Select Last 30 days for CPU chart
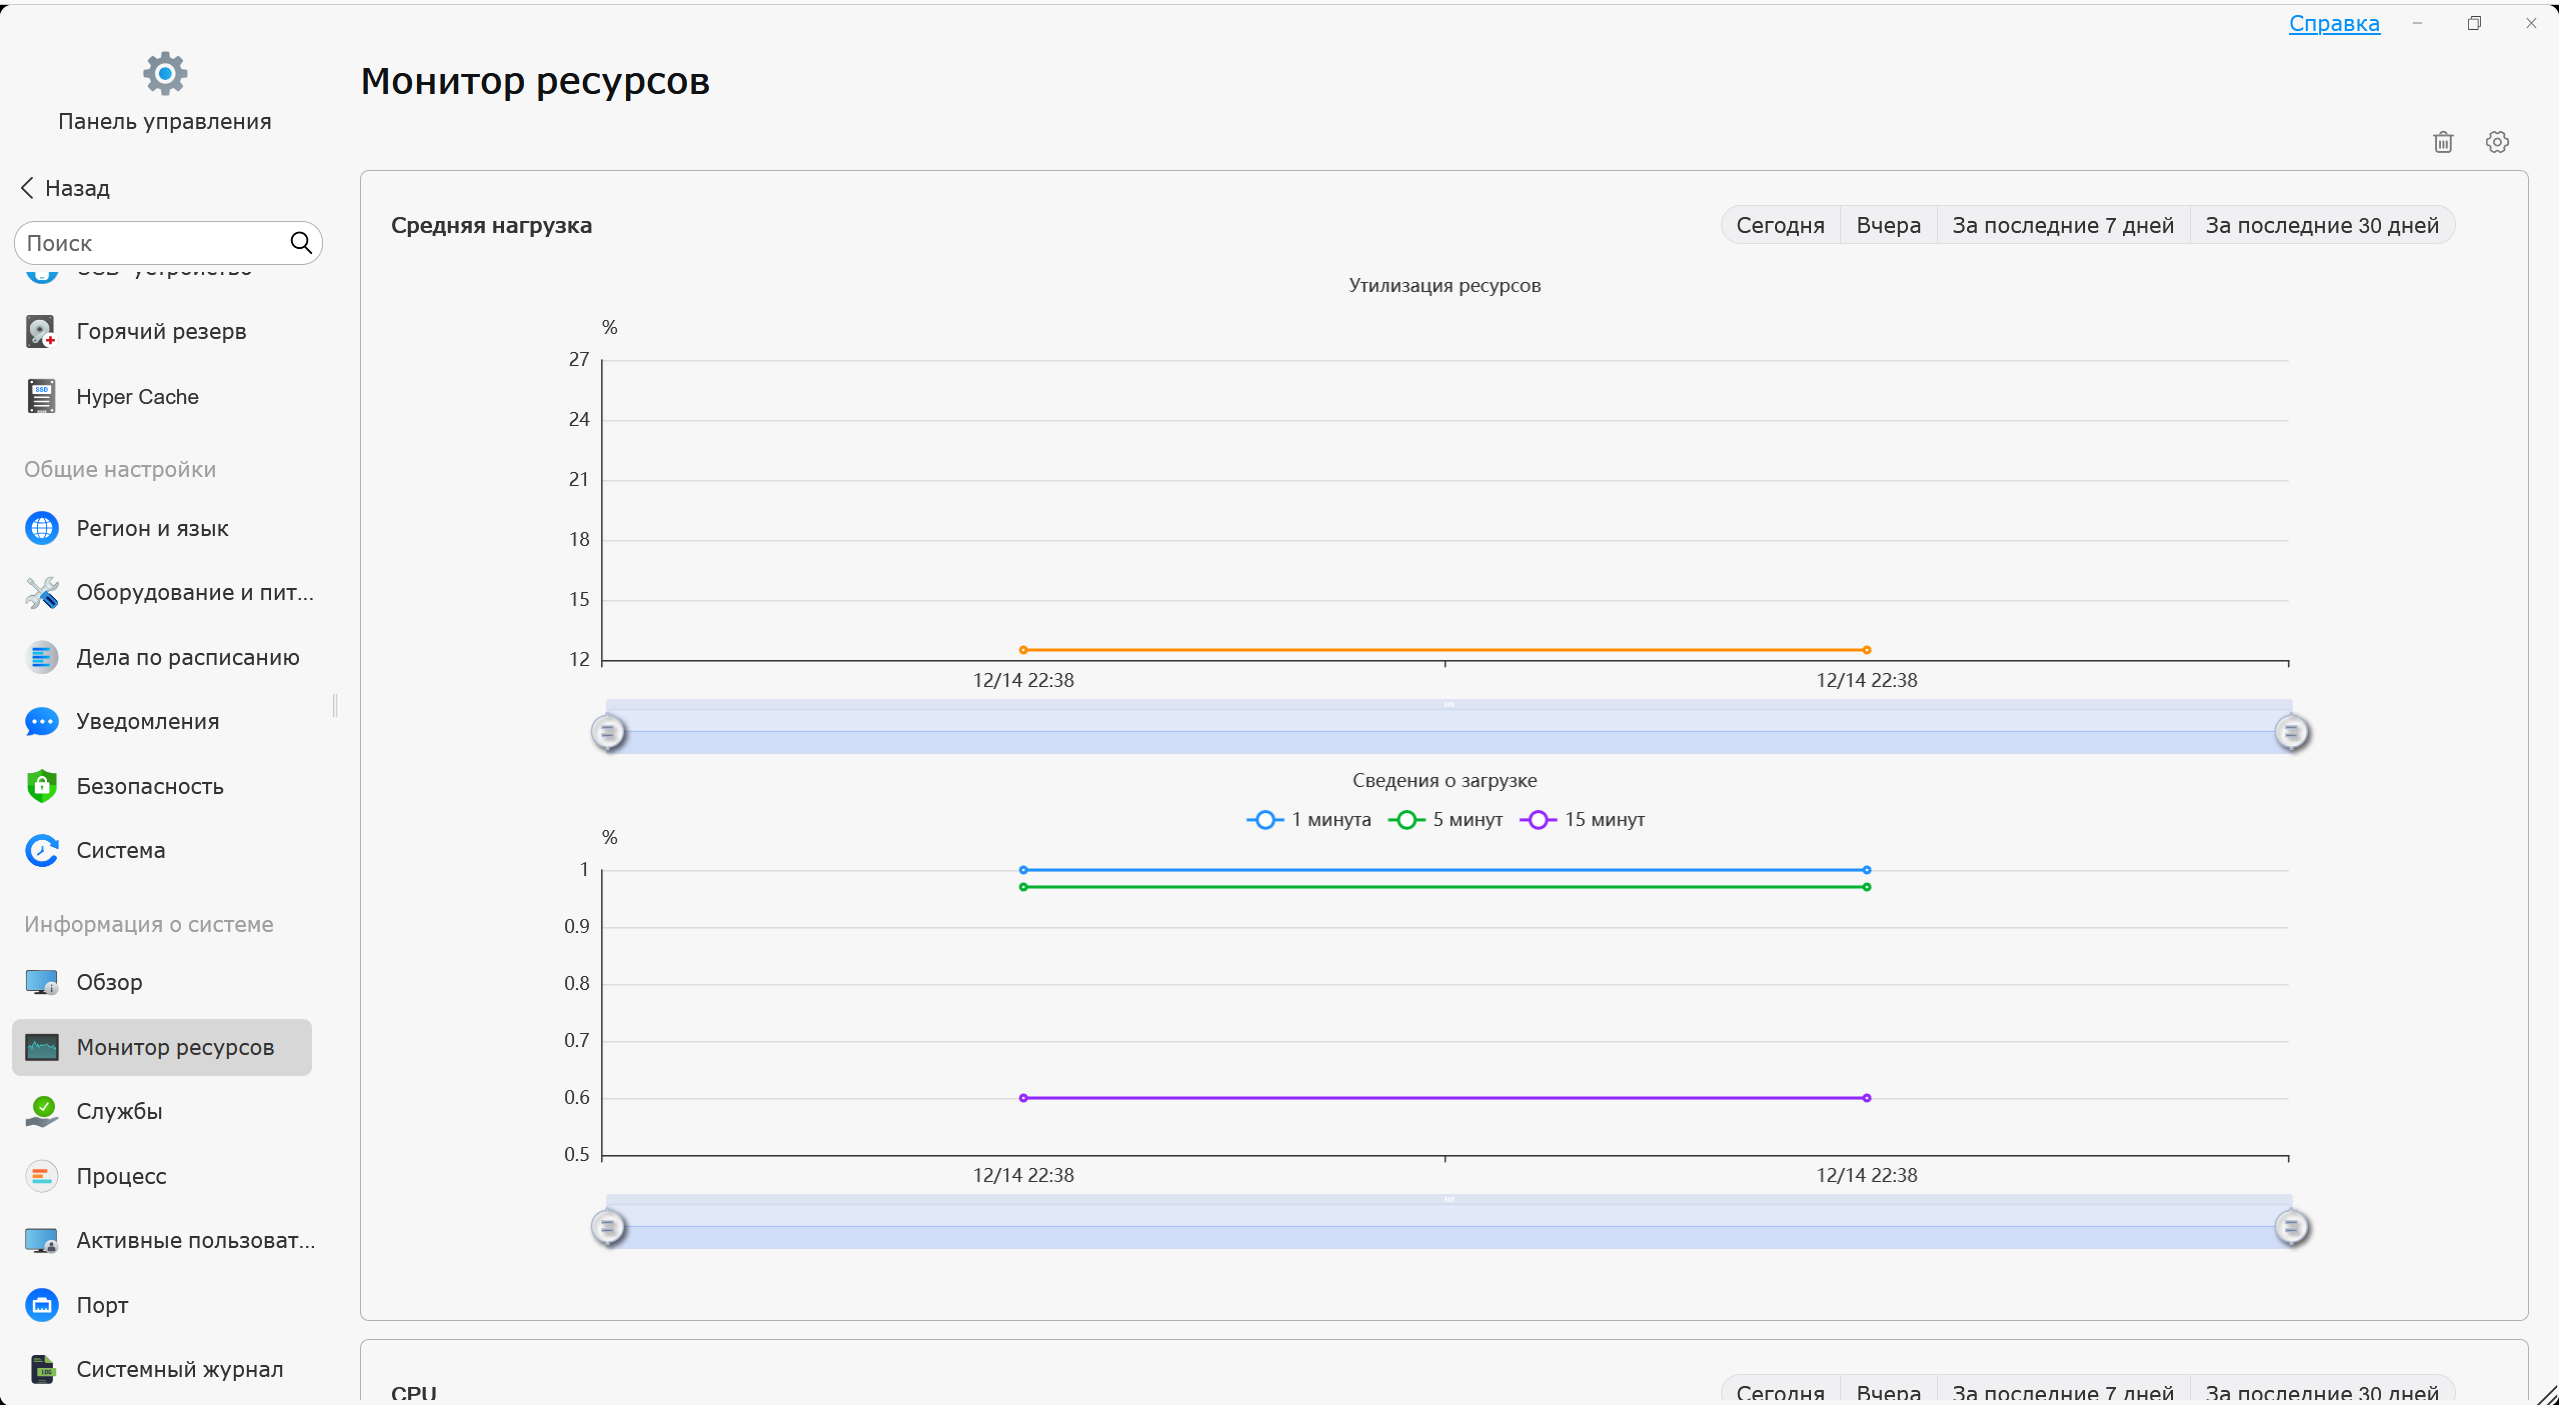This screenshot has height=1405, width=2559. [2321, 1392]
